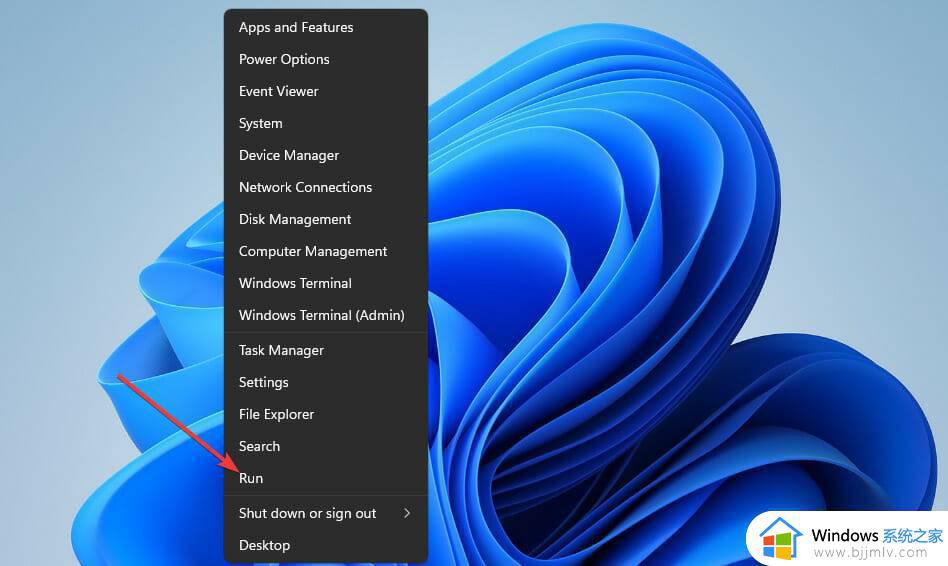
Task: Launch File Explorer
Action: (x=326, y=415)
